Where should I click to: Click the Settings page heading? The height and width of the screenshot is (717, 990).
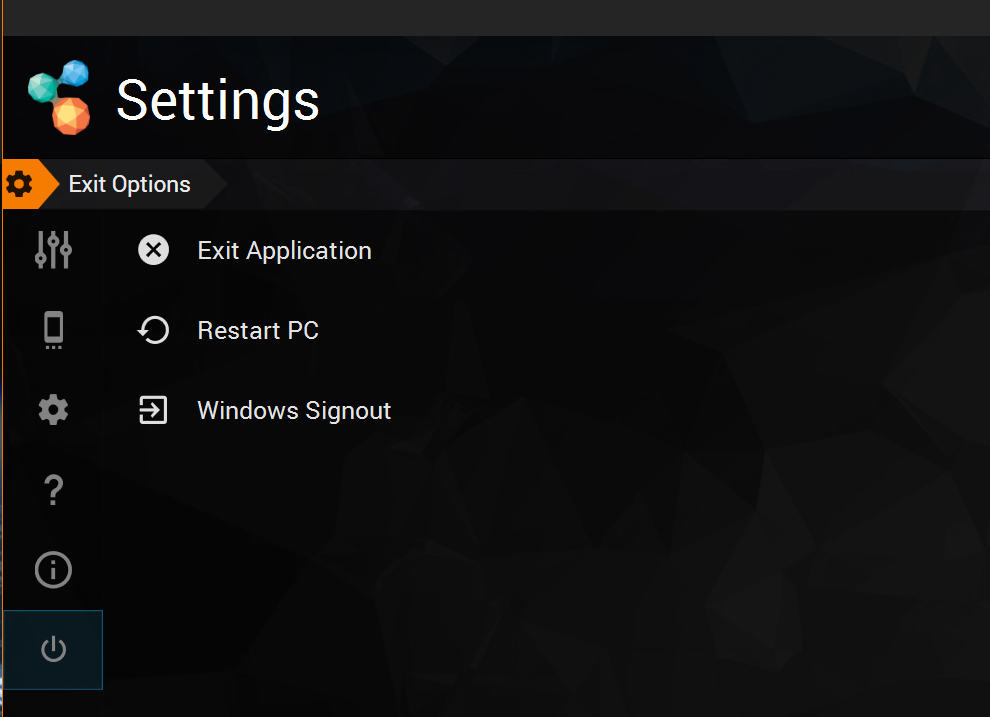coord(218,100)
